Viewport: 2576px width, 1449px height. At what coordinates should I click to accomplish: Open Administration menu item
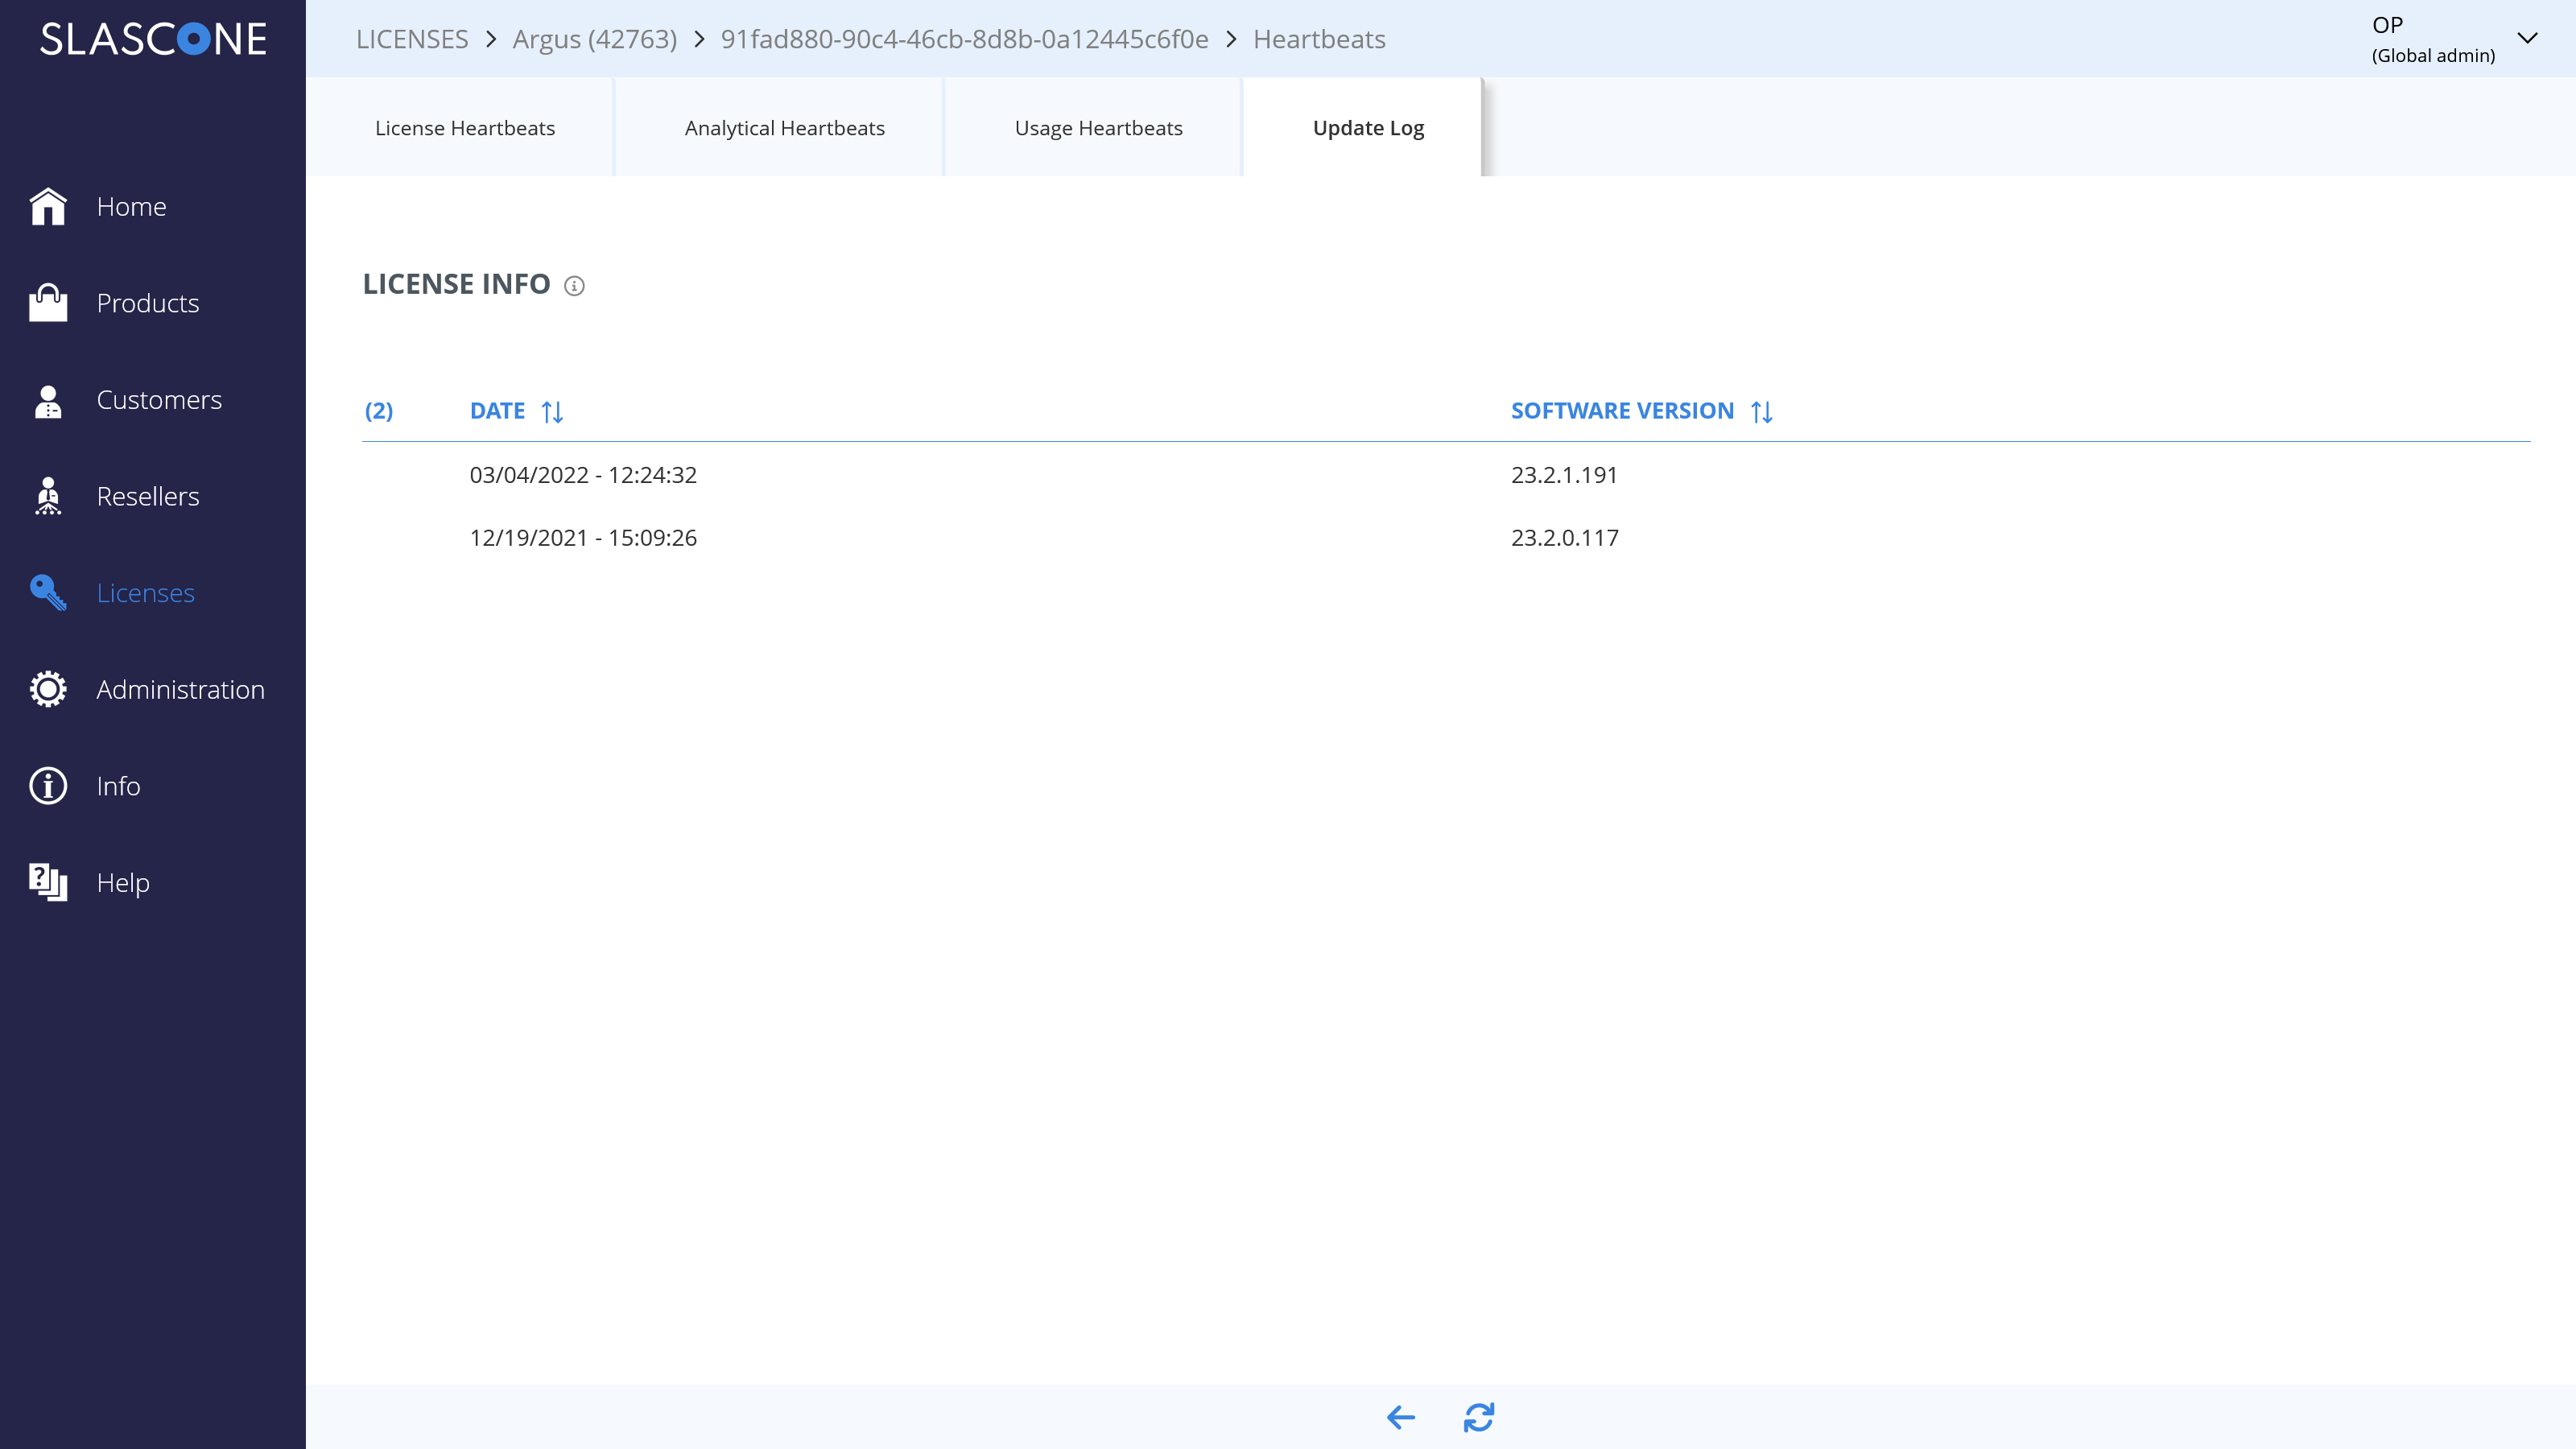pyautogui.click(x=181, y=689)
